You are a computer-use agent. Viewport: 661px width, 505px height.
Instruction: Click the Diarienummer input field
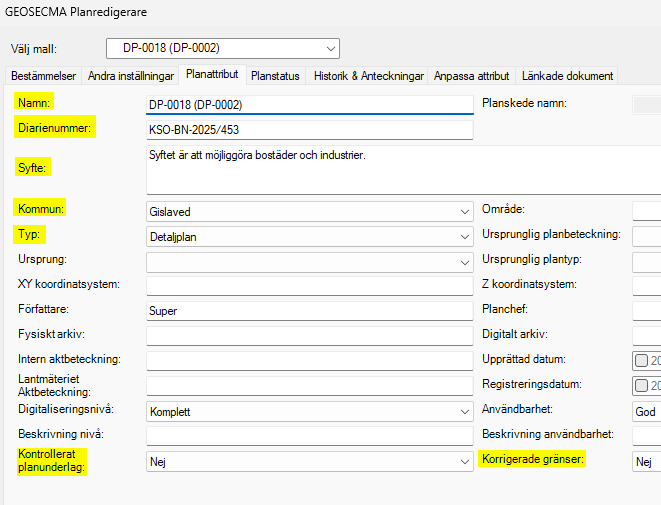pos(308,129)
